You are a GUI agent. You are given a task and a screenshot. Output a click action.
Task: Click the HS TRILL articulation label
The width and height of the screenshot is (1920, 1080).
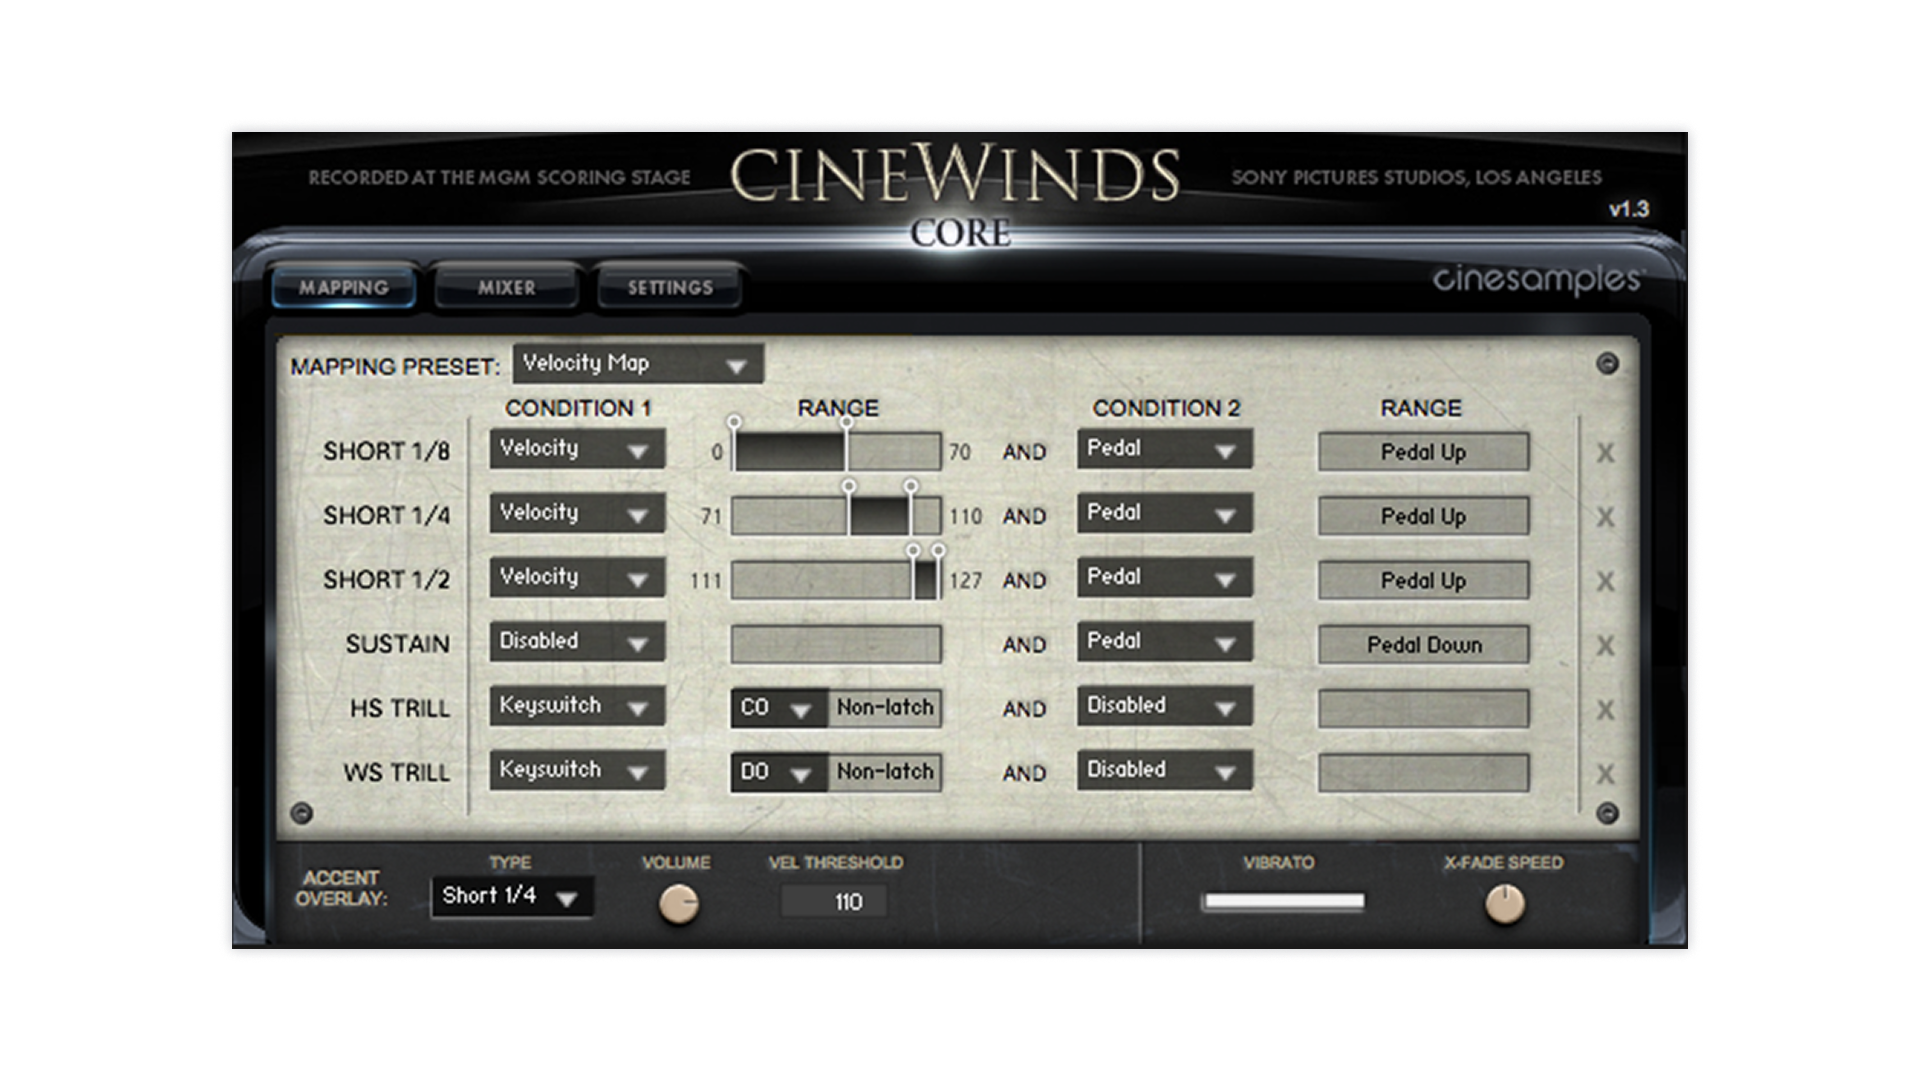[x=400, y=708]
